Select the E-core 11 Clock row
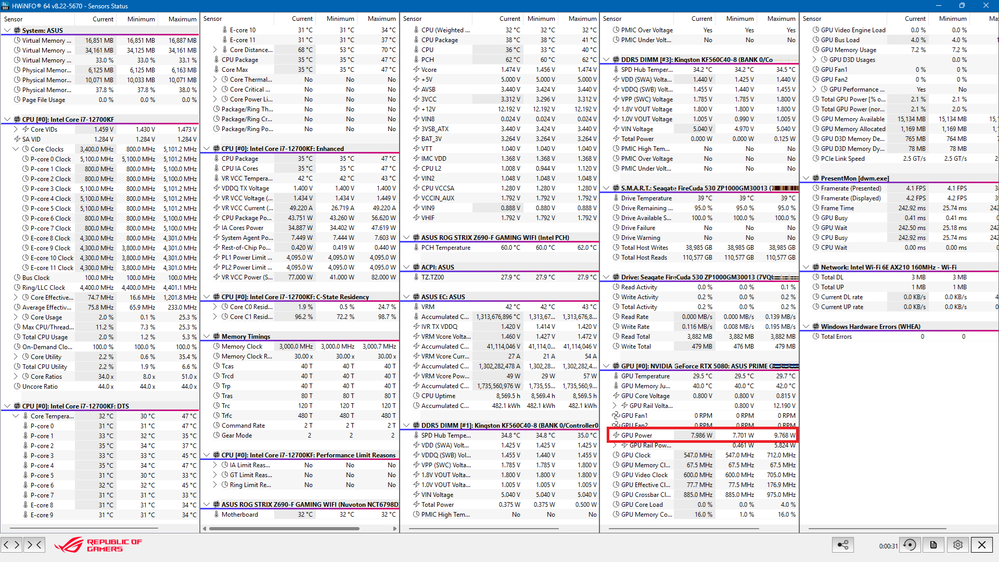This screenshot has height=562, width=999. [100, 268]
